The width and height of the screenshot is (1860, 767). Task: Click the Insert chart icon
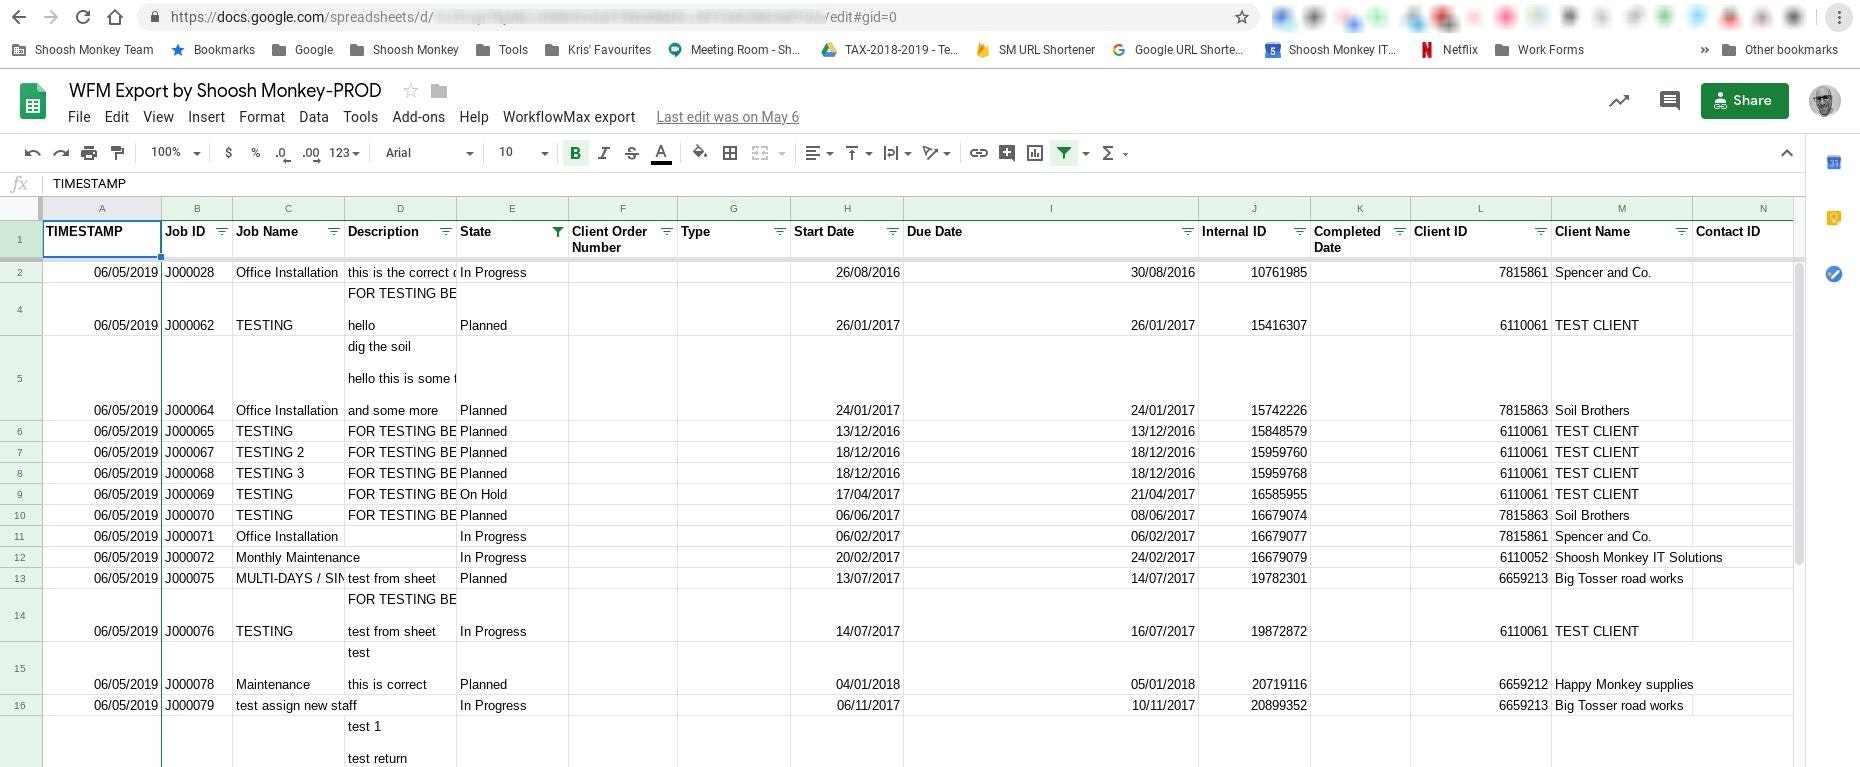tap(1035, 153)
